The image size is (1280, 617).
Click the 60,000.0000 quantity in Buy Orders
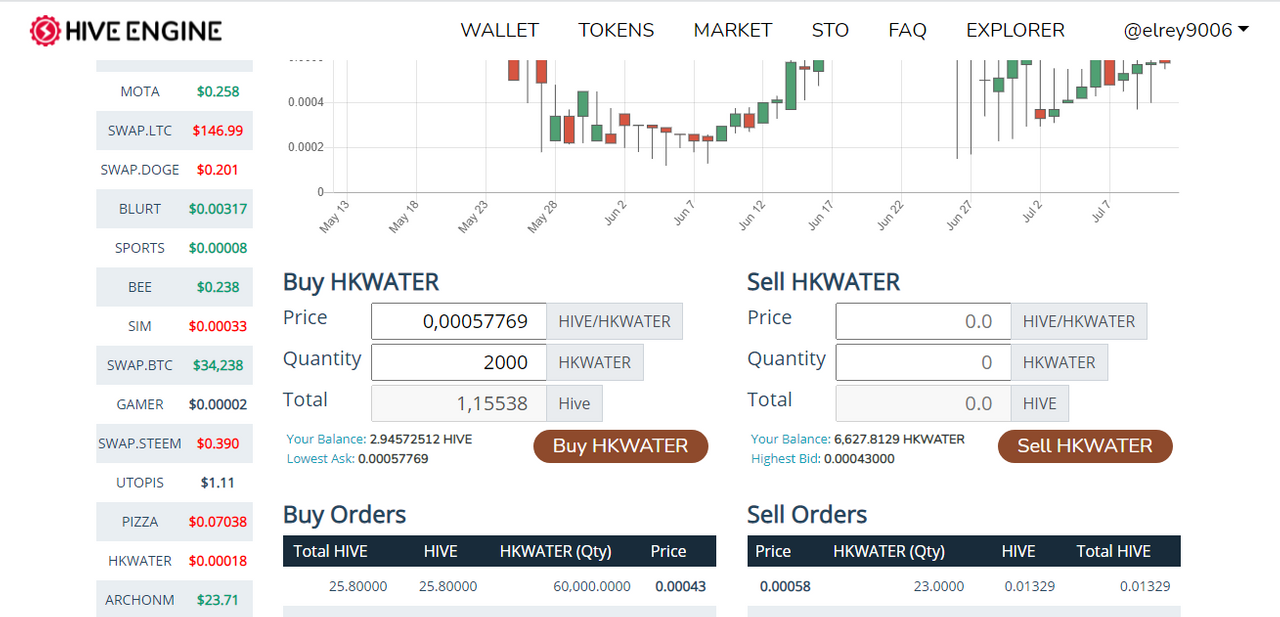tap(592, 586)
